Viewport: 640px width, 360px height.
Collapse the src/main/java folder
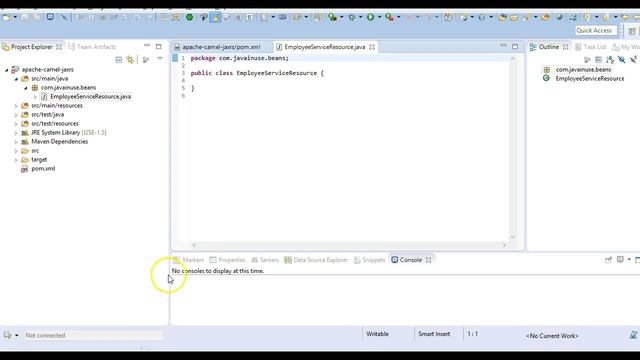click(16, 79)
